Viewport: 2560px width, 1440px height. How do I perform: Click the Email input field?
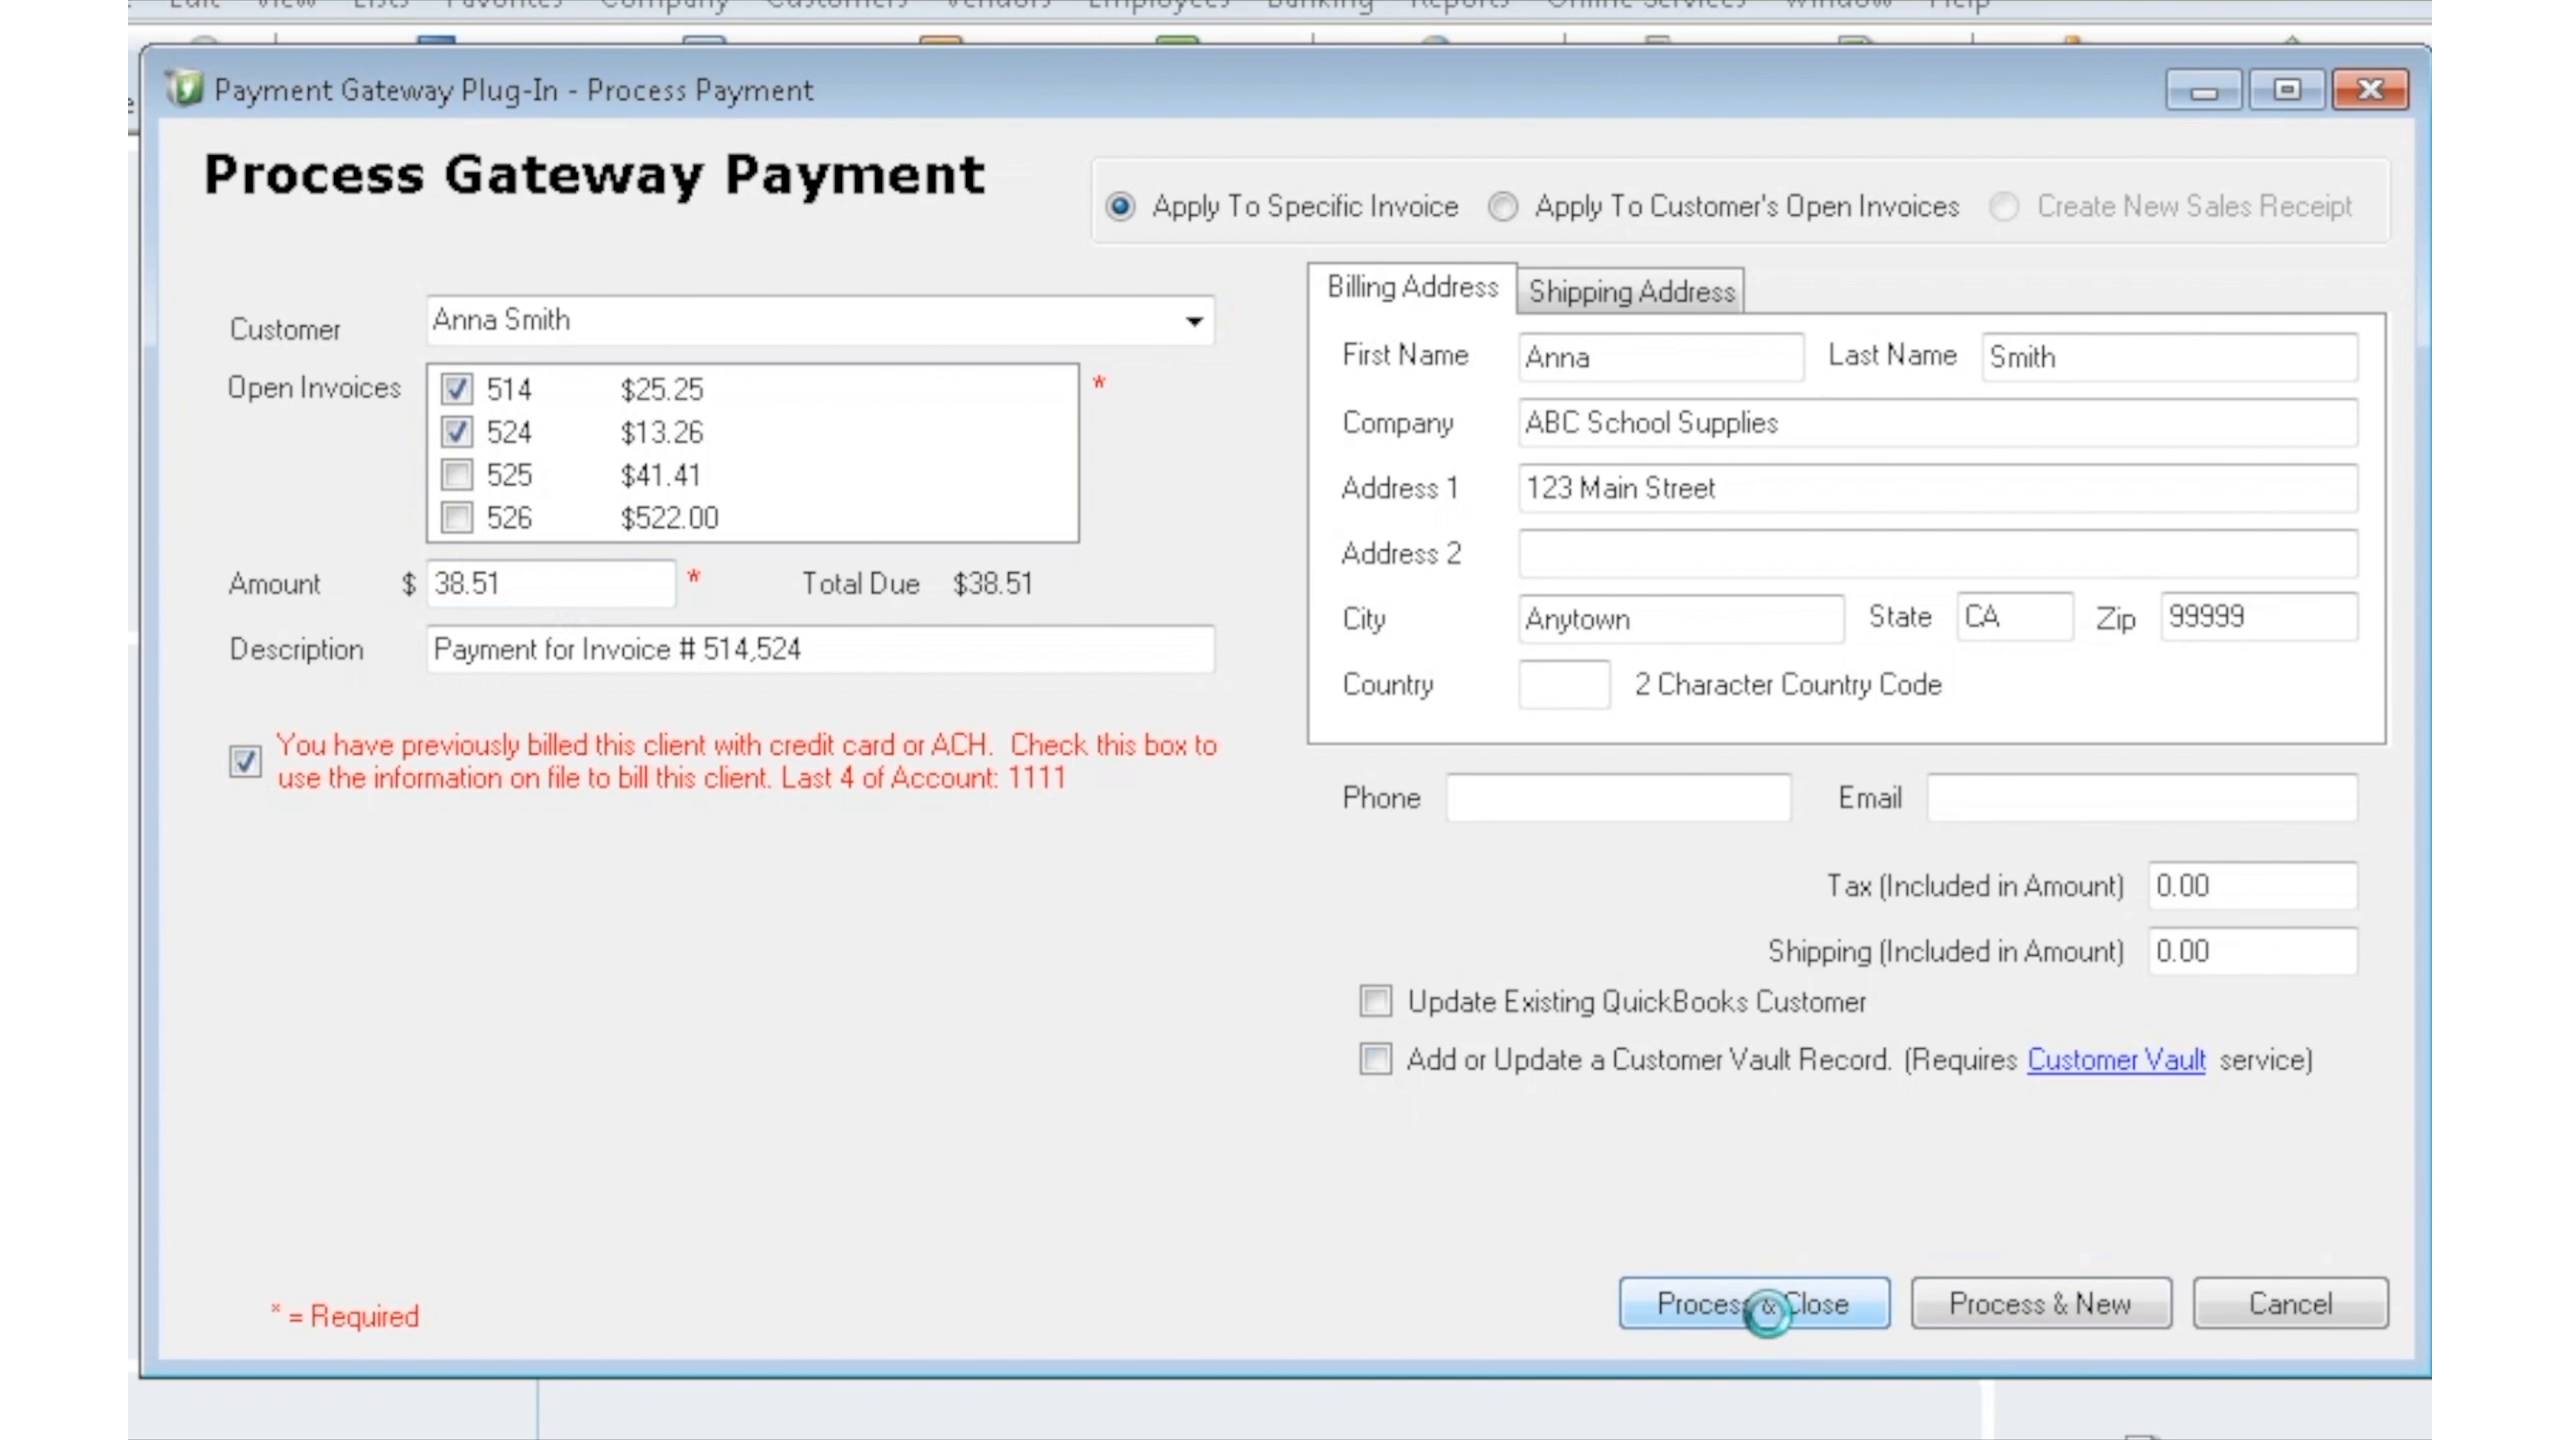pyautogui.click(x=2141, y=798)
